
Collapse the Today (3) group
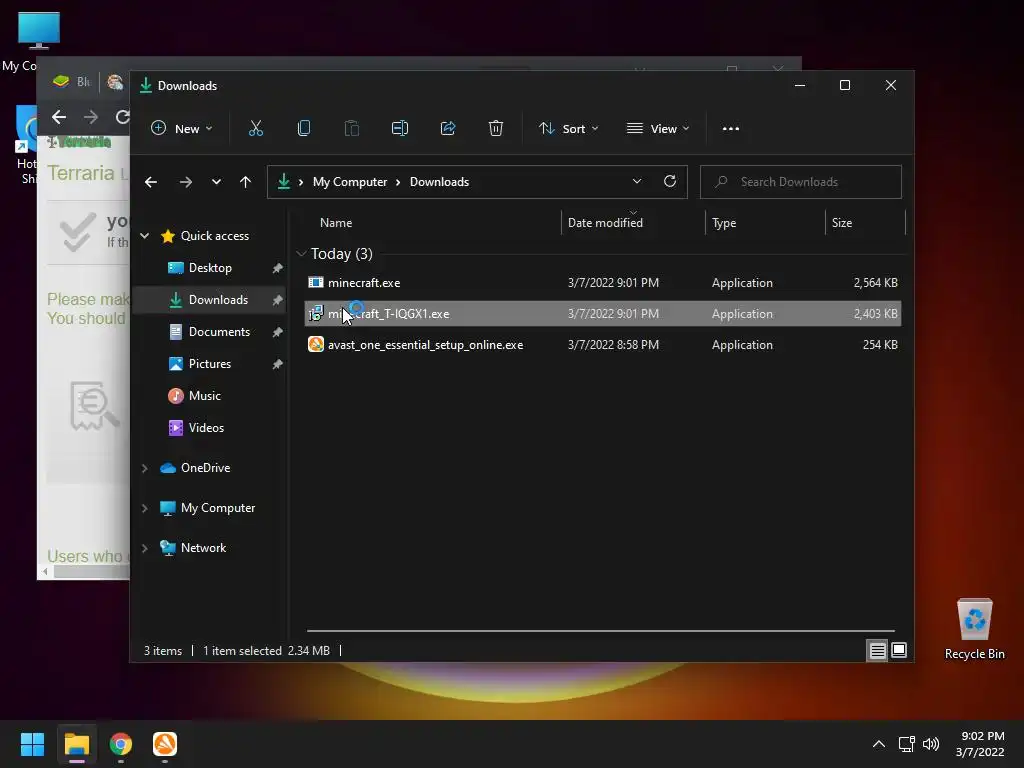301,253
